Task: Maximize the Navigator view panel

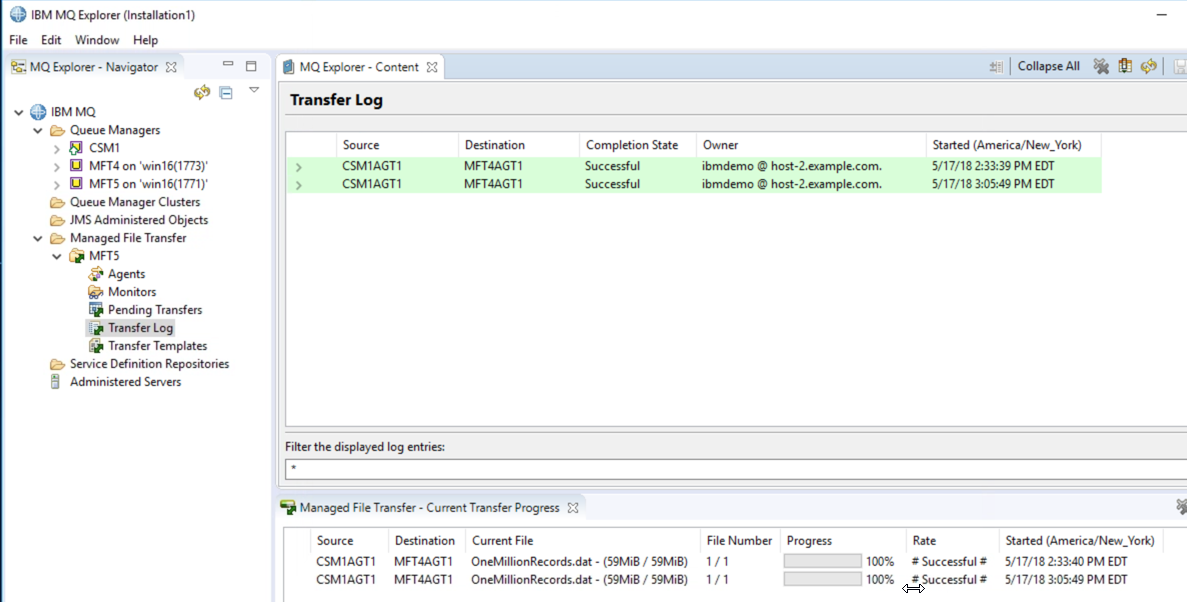Action: pyautogui.click(x=251, y=67)
